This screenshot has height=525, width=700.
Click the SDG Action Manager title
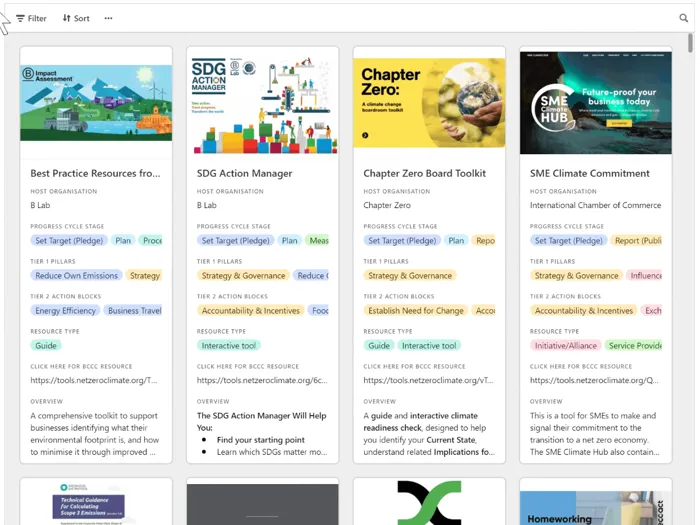point(244,173)
